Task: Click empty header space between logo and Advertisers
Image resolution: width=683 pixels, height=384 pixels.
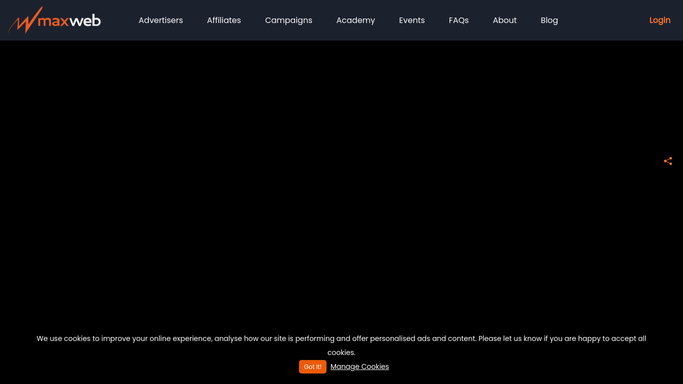Action: point(120,20)
